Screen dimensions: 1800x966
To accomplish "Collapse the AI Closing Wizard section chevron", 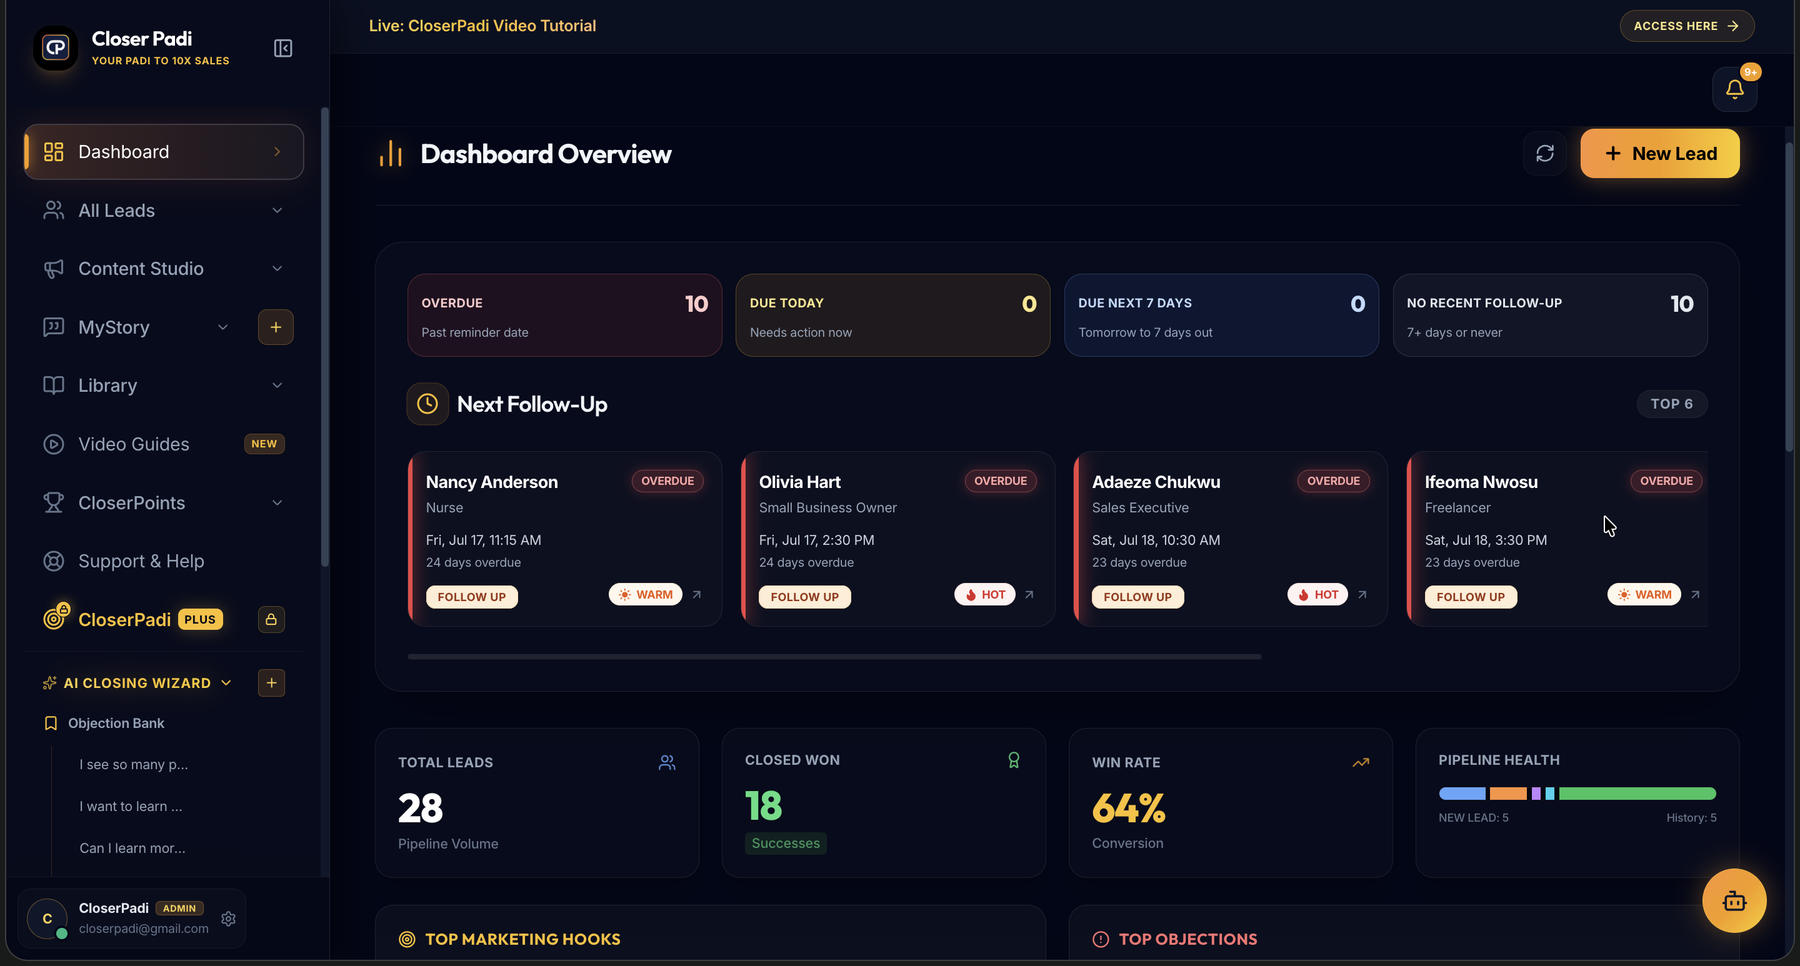I will pos(226,683).
